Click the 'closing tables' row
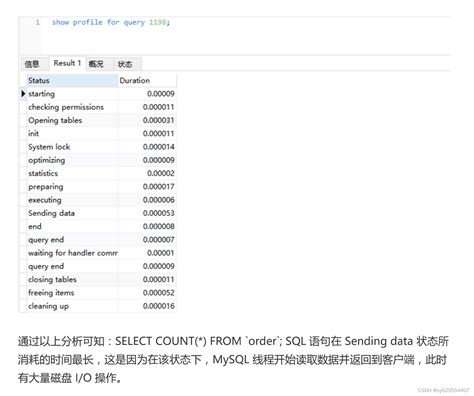 (x=101, y=279)
